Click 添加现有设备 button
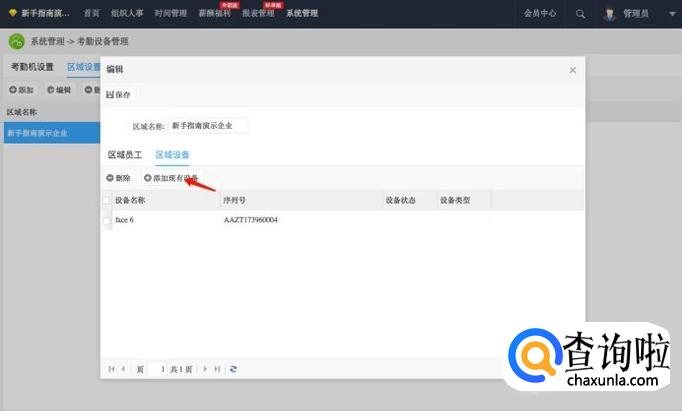The image size is (682, 411). 171,178
